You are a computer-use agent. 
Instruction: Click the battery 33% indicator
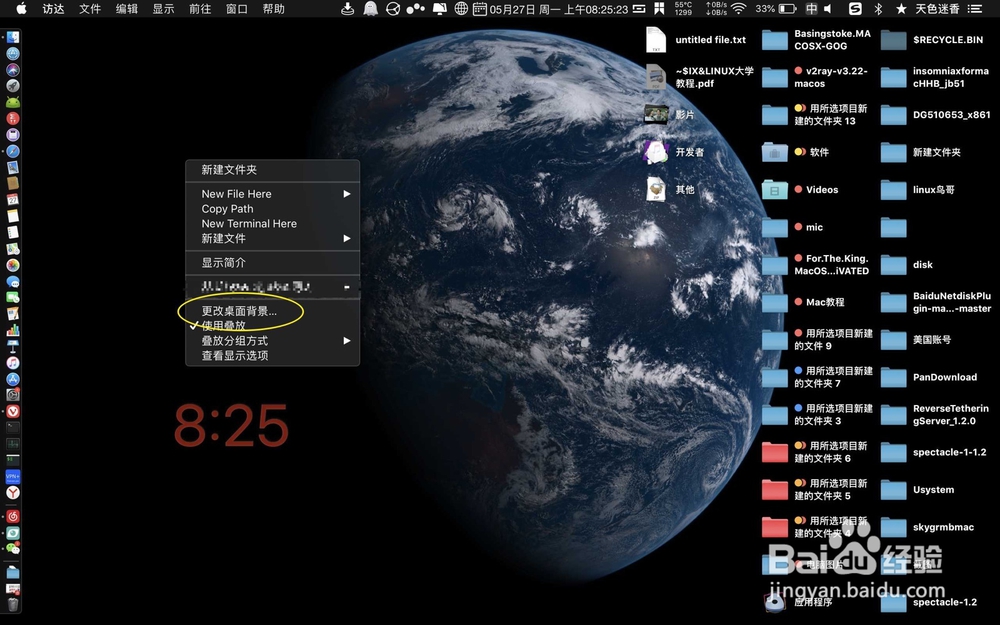(x=776, y=9)
